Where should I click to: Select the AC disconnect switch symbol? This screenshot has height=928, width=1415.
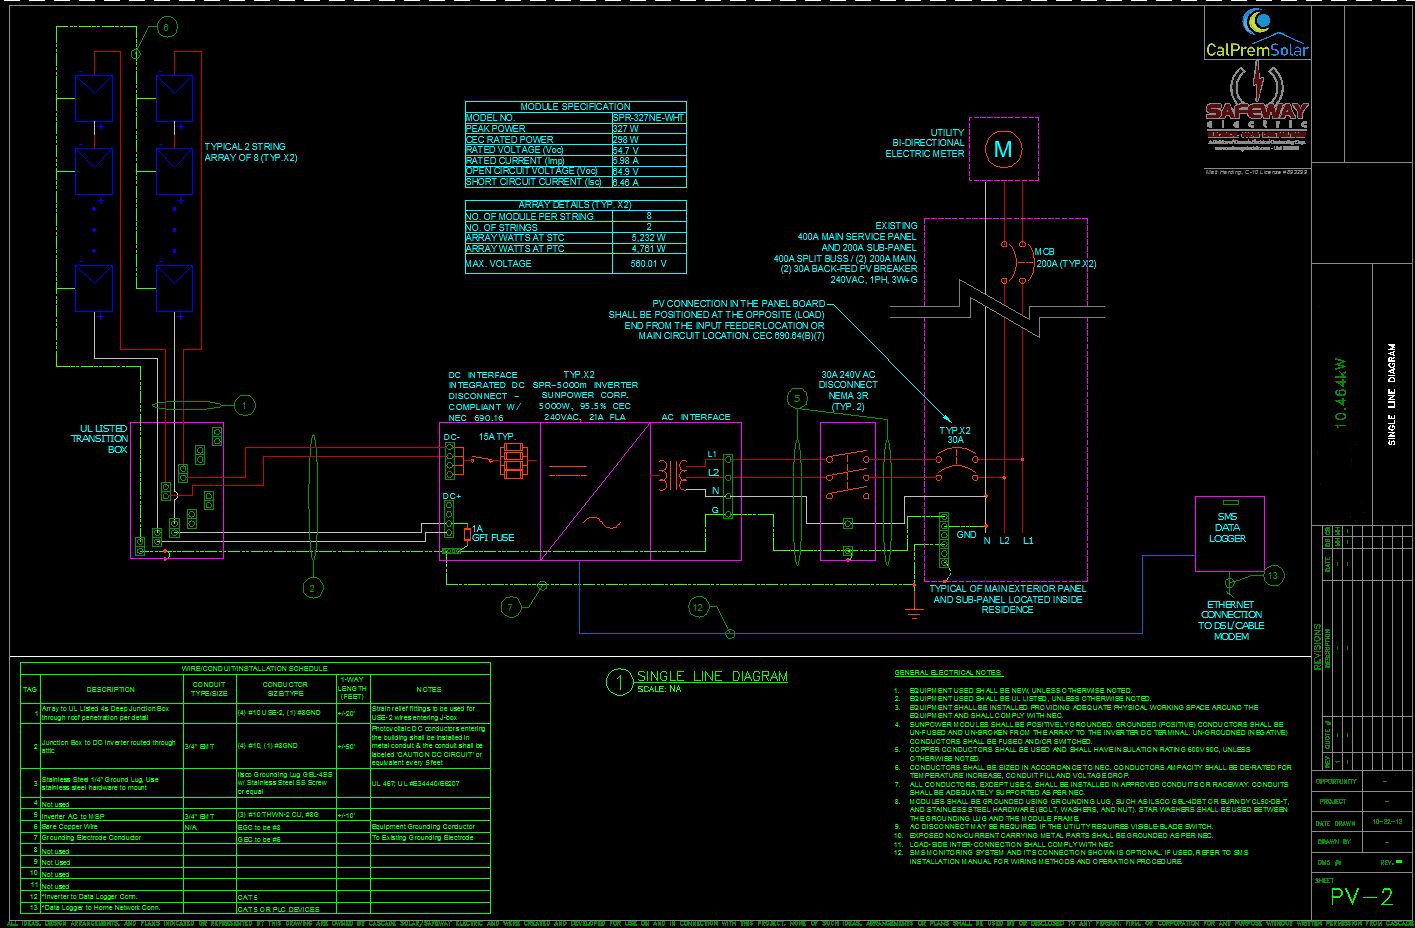(x=847, y=476)
